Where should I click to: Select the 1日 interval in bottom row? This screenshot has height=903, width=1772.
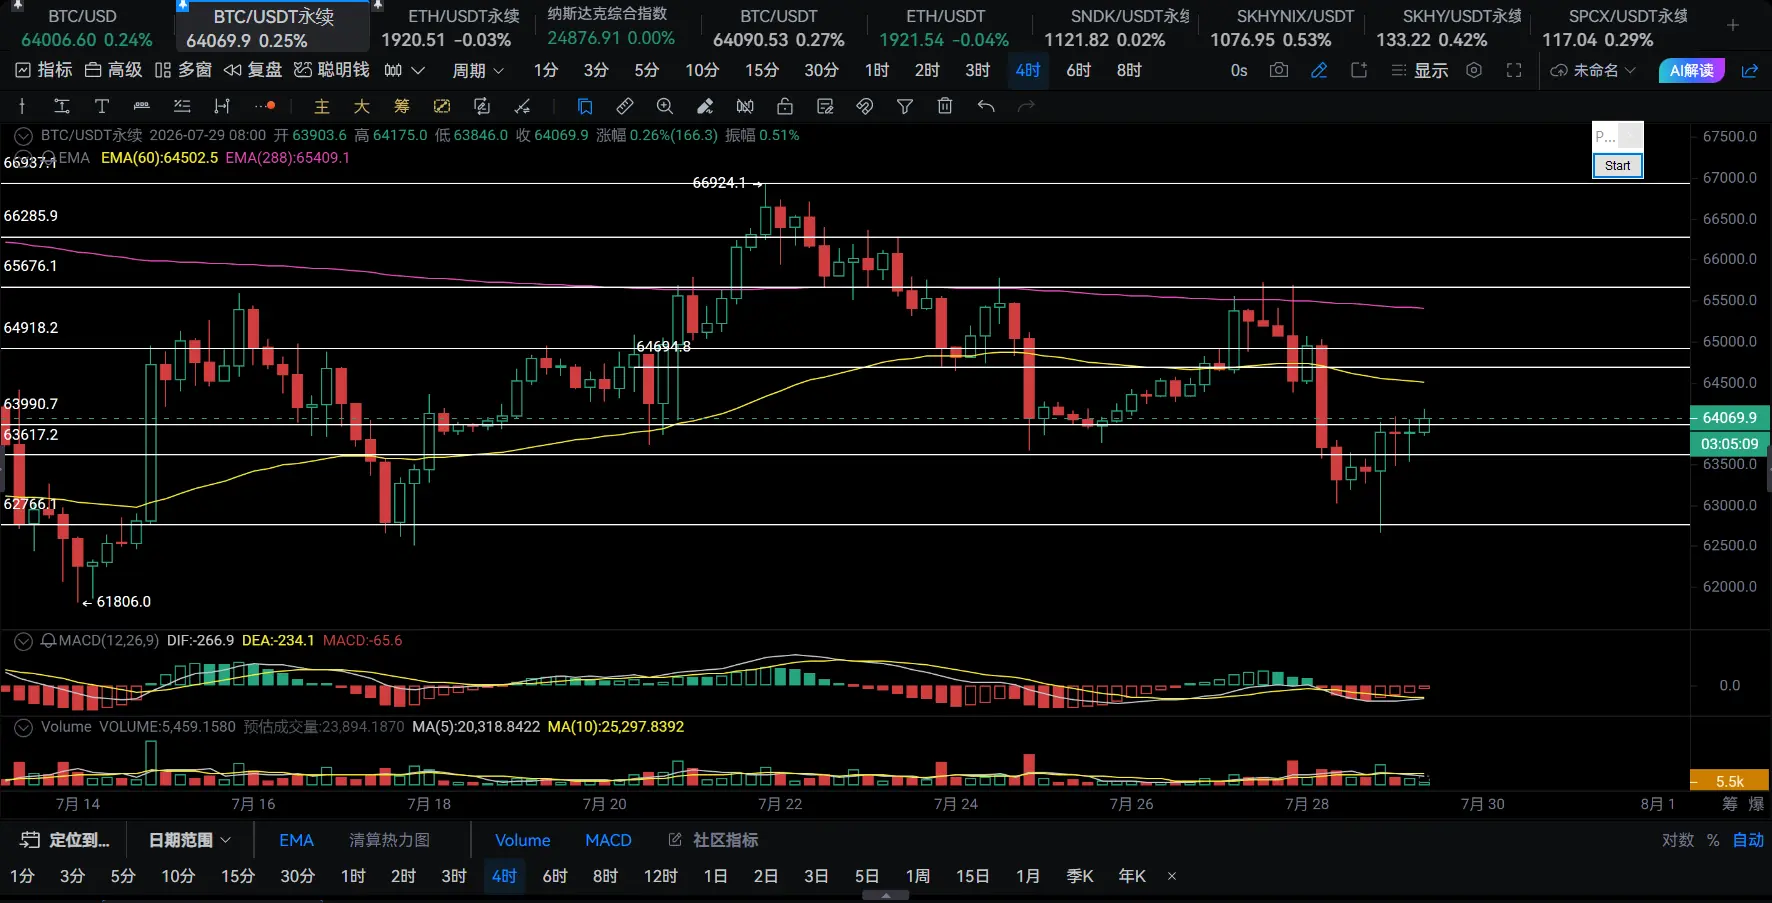[x=715, y=876]
